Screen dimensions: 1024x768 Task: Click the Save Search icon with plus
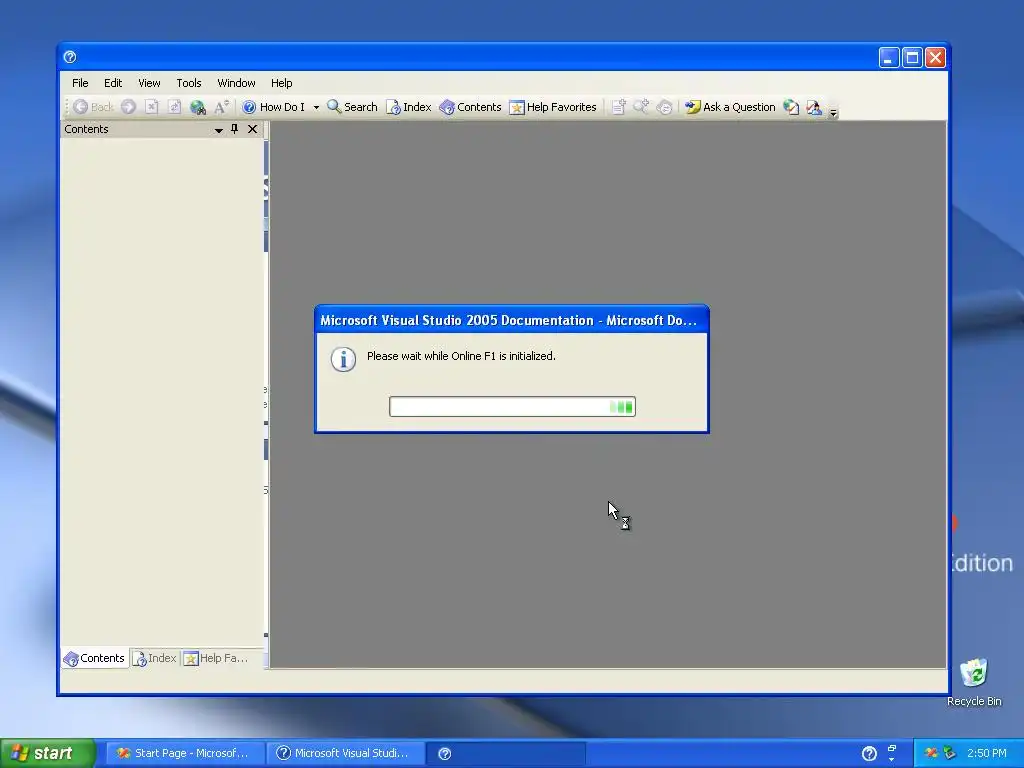coord(641,107)
